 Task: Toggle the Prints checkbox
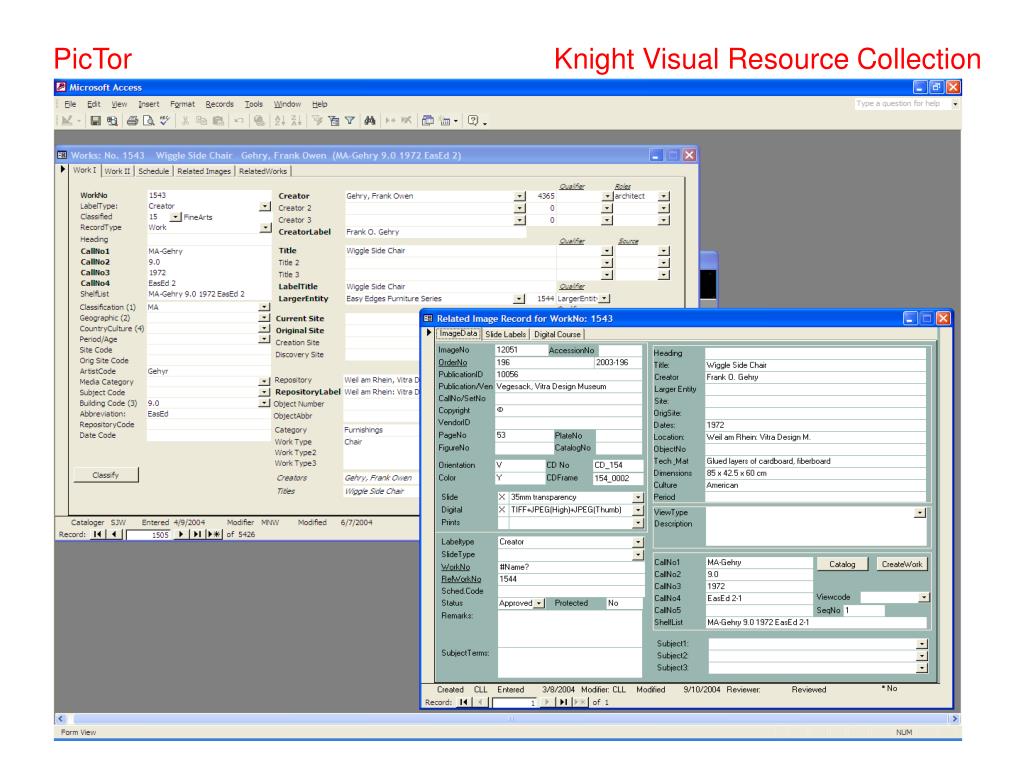coord(502,522)
